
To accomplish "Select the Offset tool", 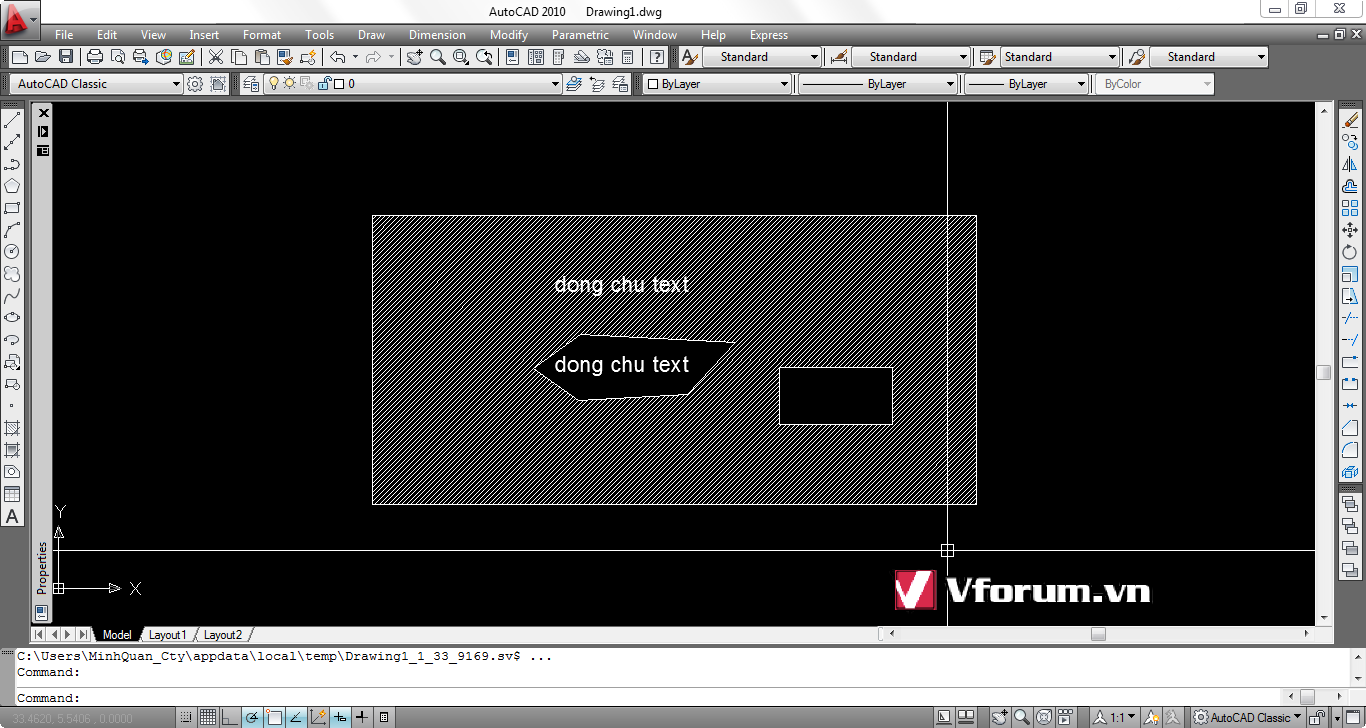I will [1350, 186].
